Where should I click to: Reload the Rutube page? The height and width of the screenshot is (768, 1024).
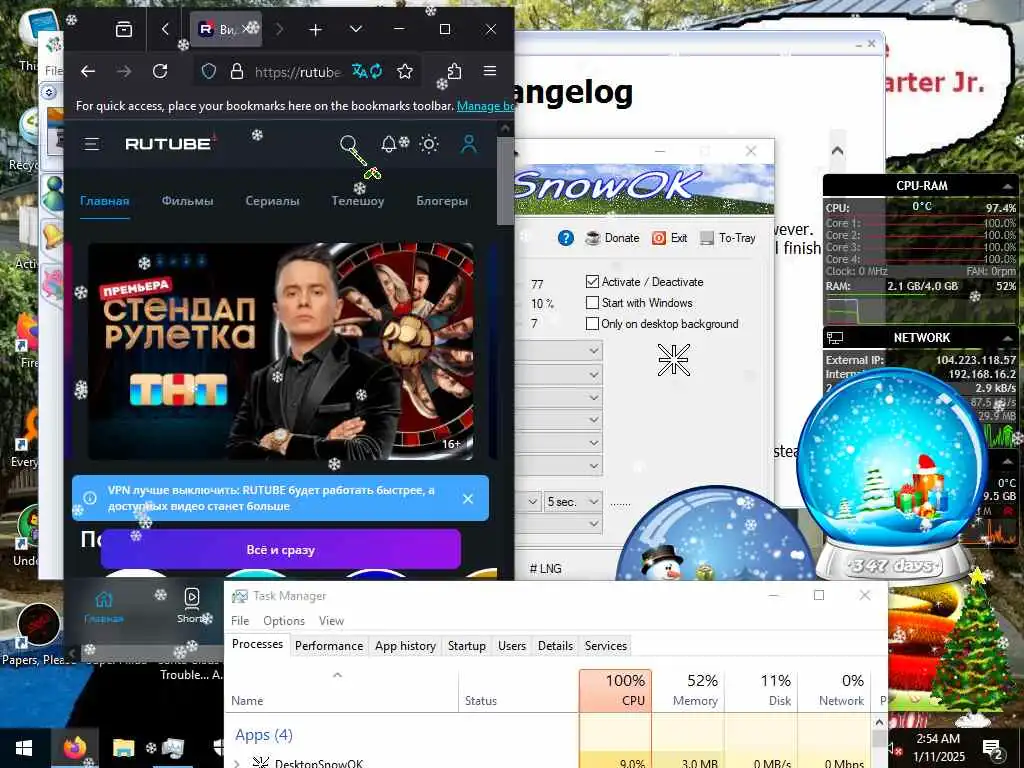click(x=160, y=71)
